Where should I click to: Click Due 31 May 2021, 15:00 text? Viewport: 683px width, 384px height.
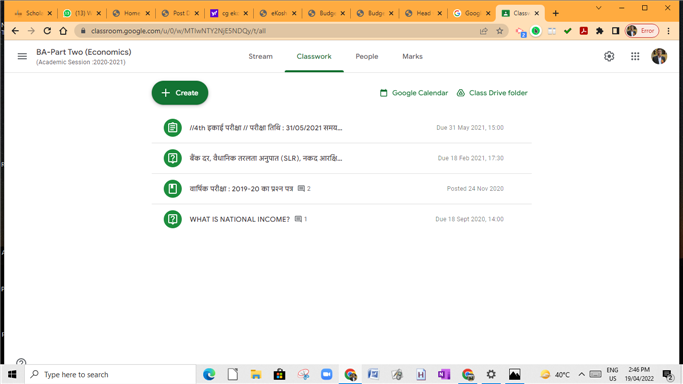click(x=470, y=128)
